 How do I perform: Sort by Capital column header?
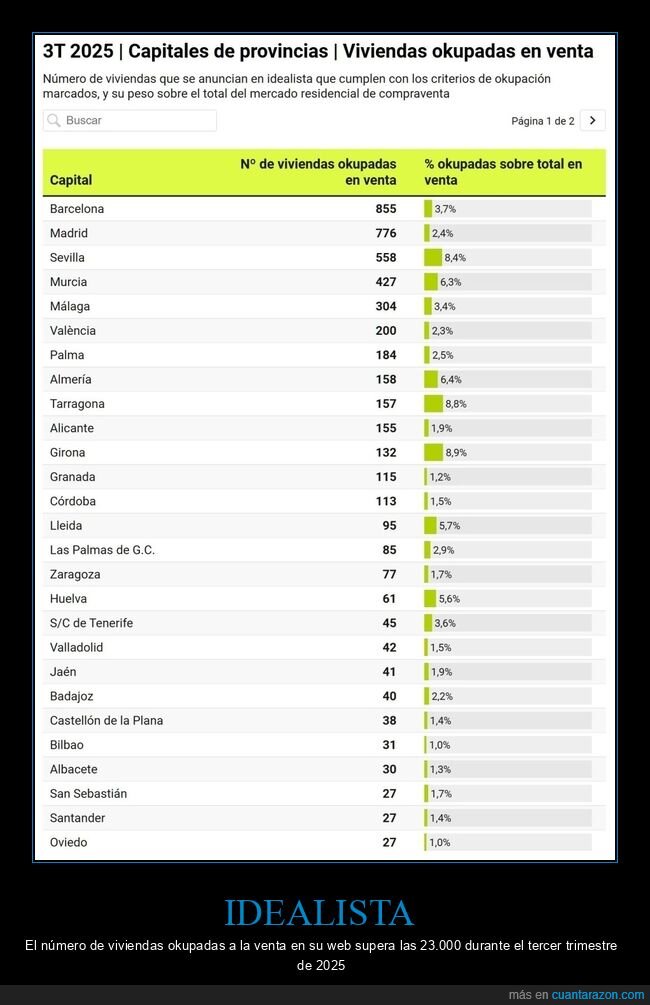click(71, 180)
